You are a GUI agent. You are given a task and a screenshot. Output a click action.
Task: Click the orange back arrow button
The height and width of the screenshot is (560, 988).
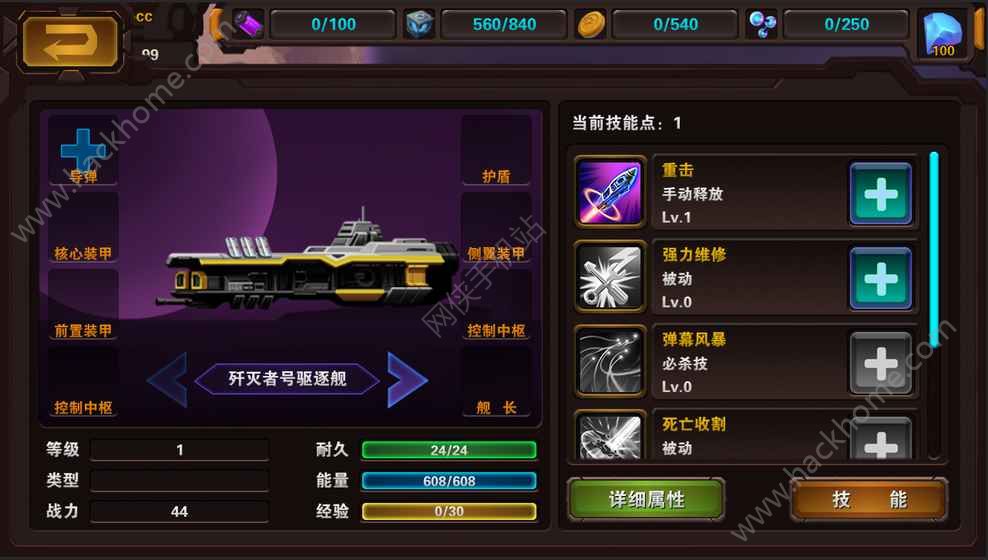point(70,42)
